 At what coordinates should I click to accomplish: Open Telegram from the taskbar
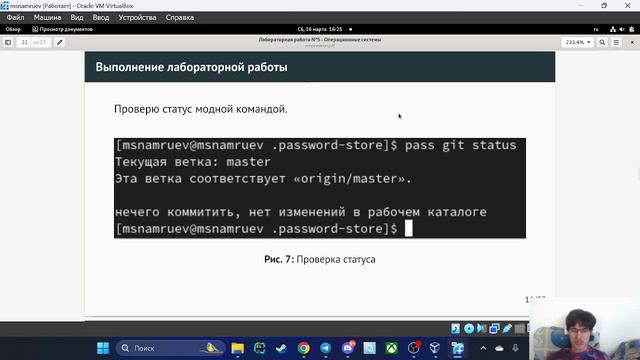point(326,348)
